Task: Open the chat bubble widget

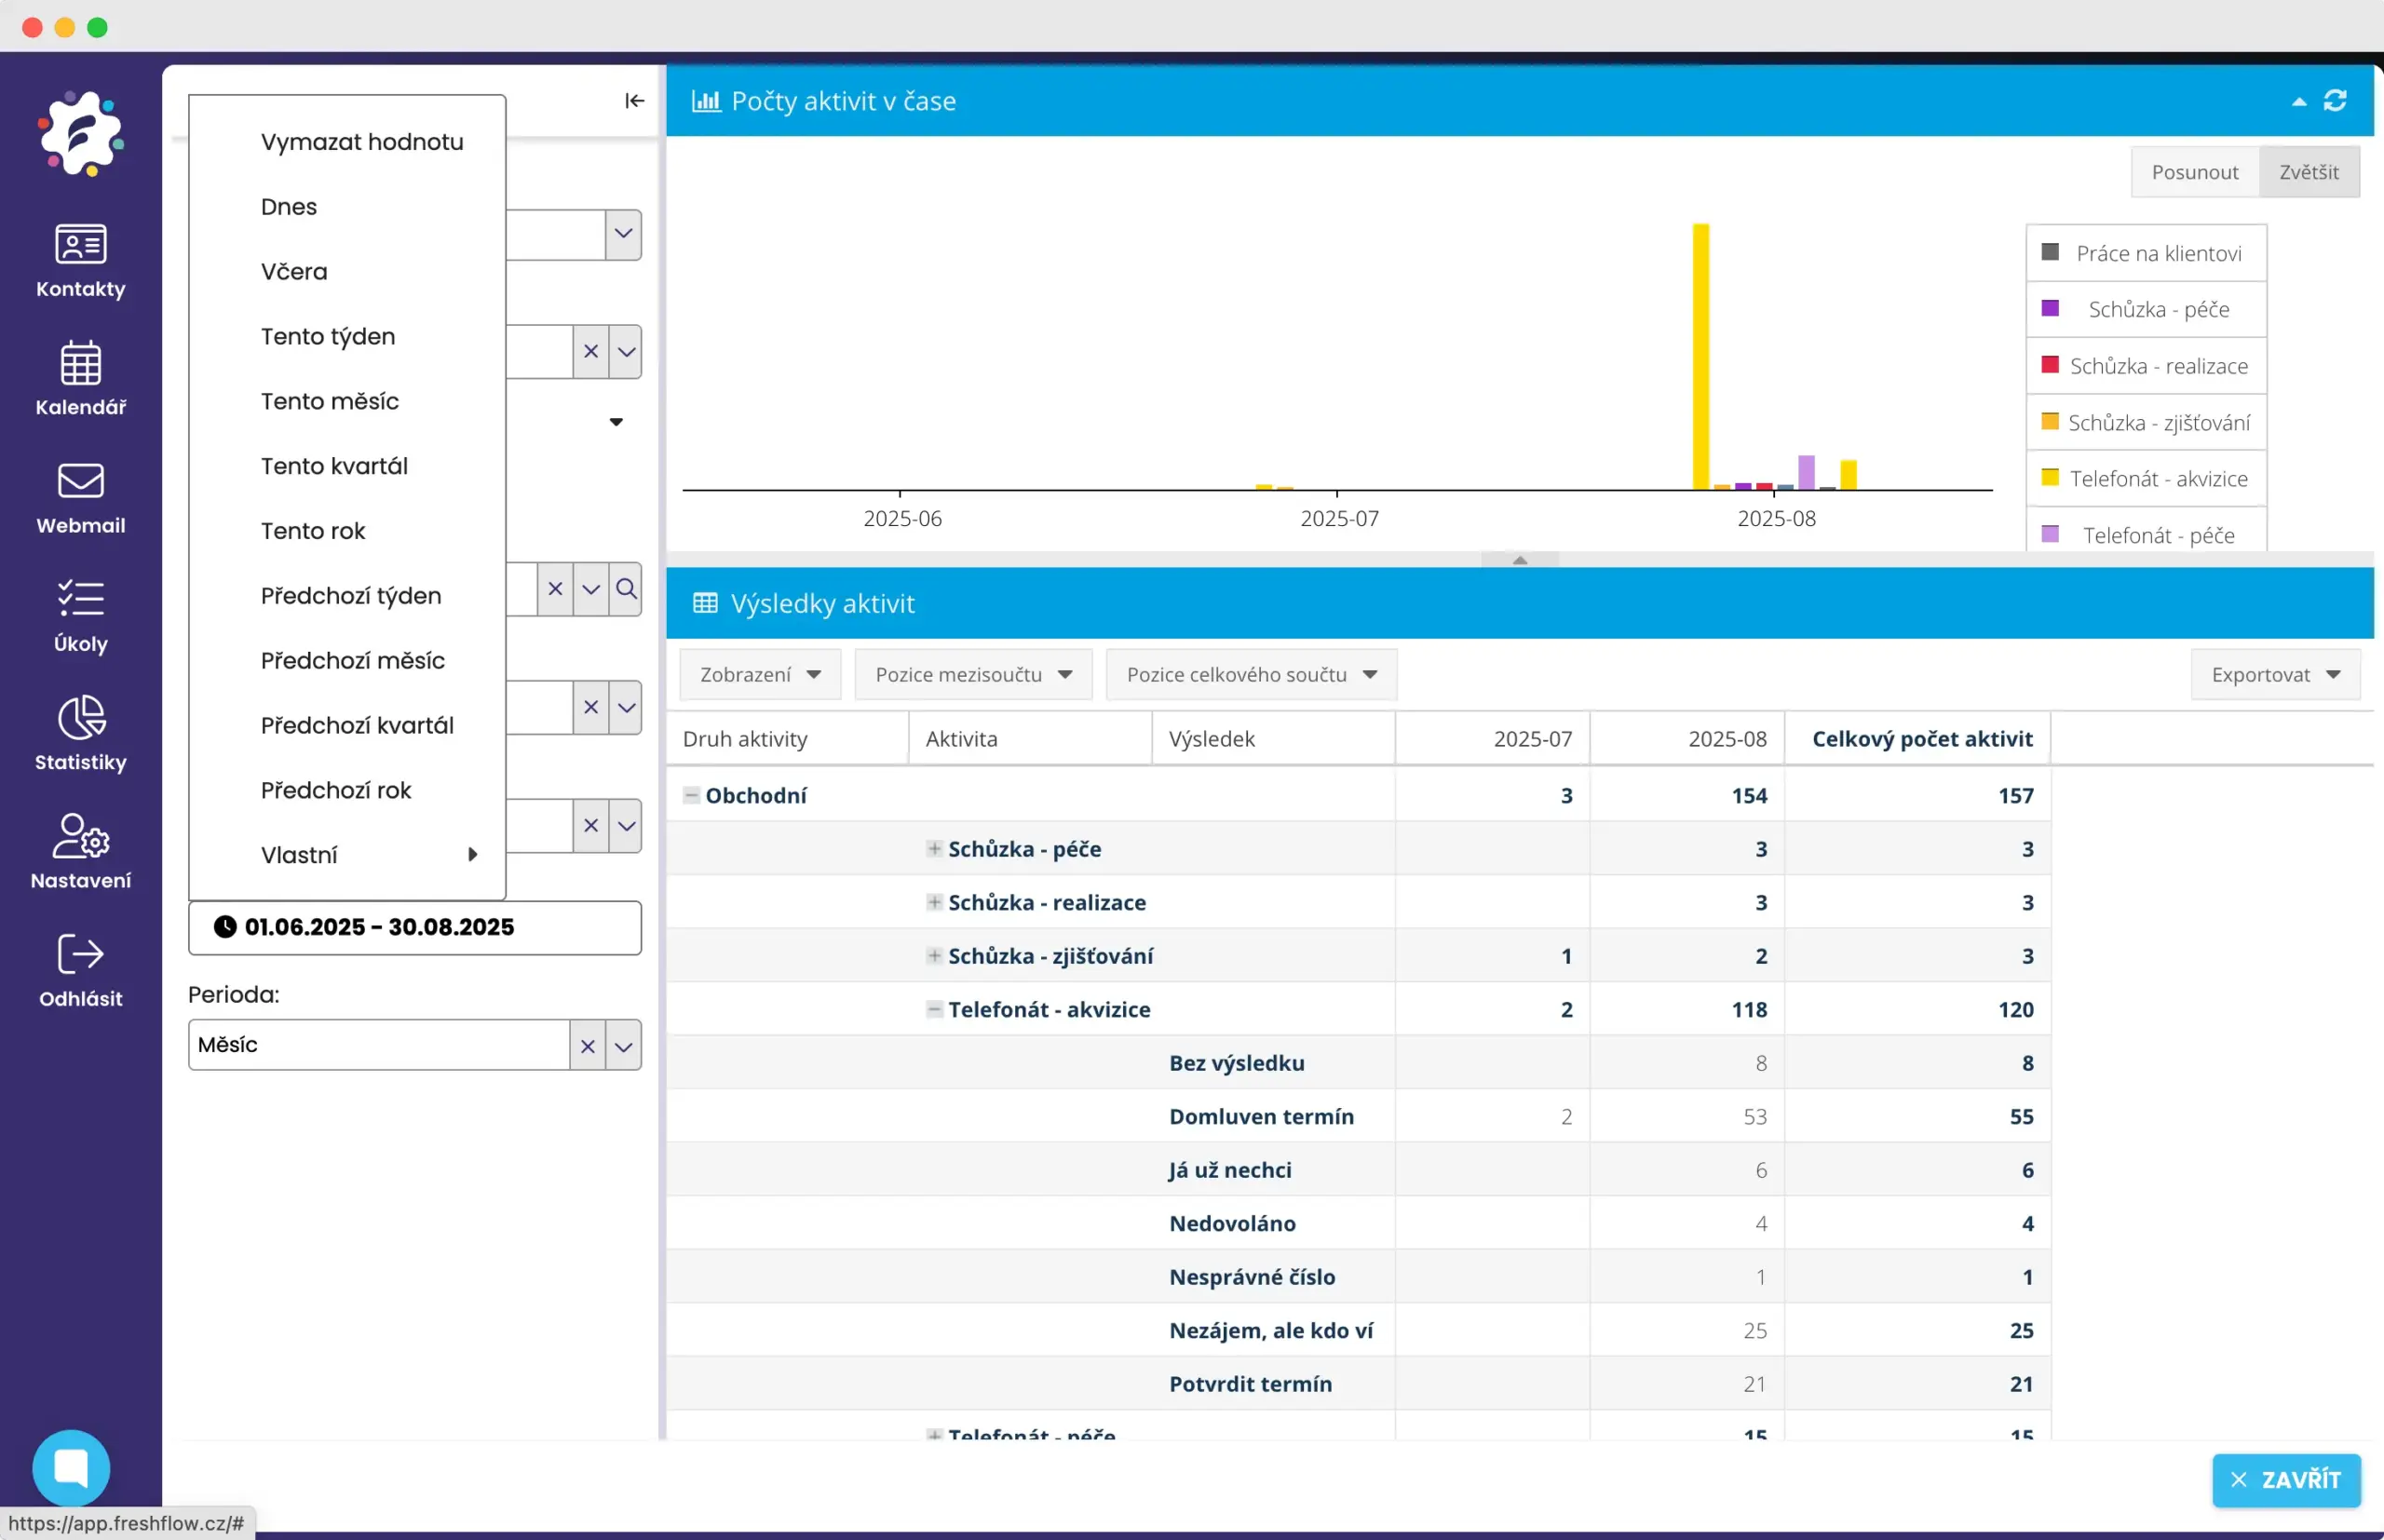Action: click(x=71, y=1467)
